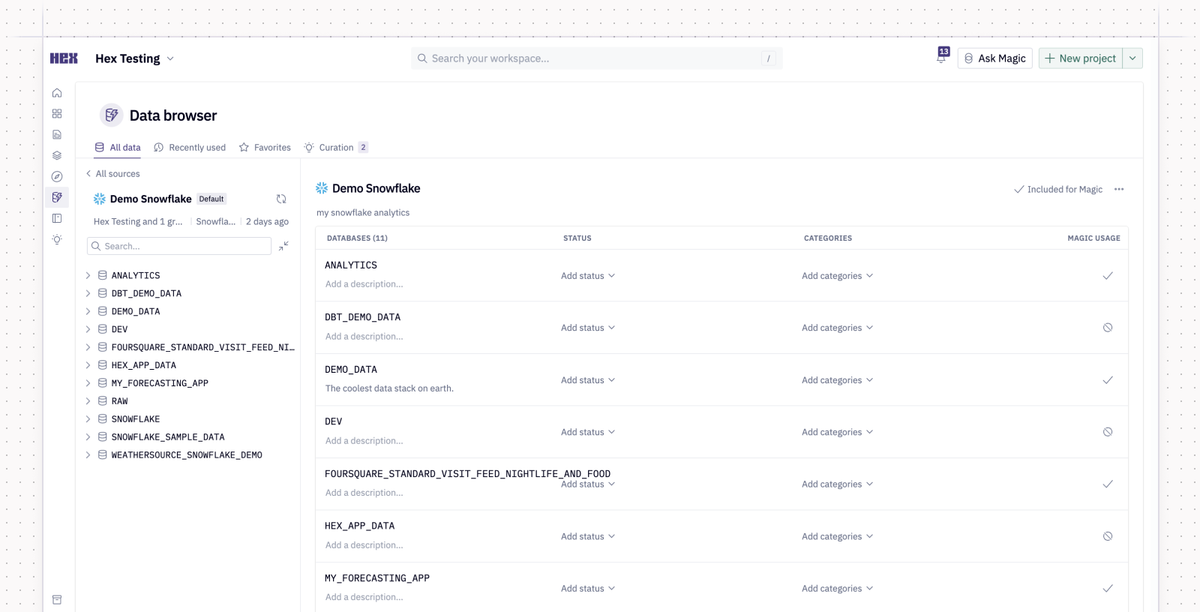Open Add status dropdown for DEMO_DATA
Image resolution: width=1200 pixels, height=612 pixels.
click(x=588, y=380)
